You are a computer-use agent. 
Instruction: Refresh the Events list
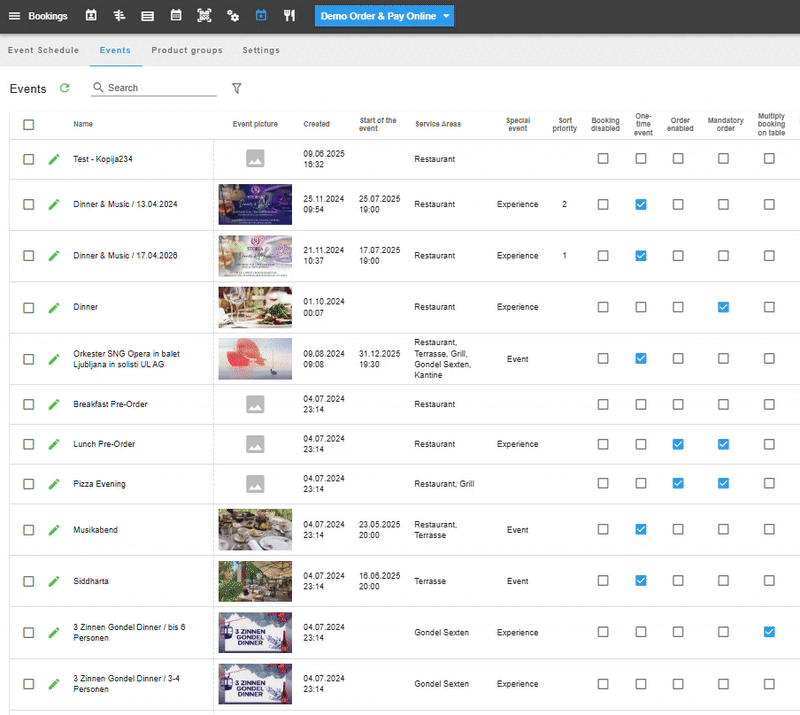[x=64, y=88]
